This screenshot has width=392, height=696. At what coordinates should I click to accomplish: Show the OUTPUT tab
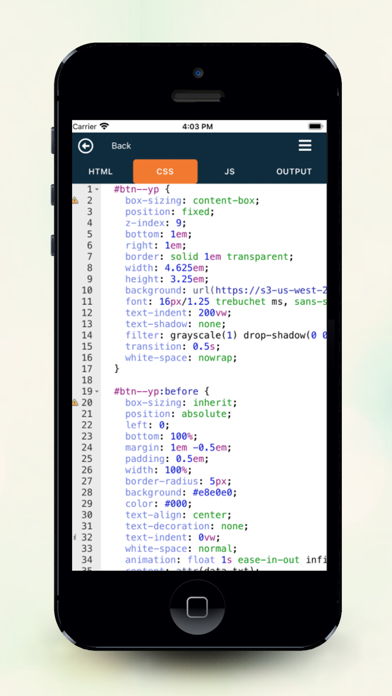point(294,171)
